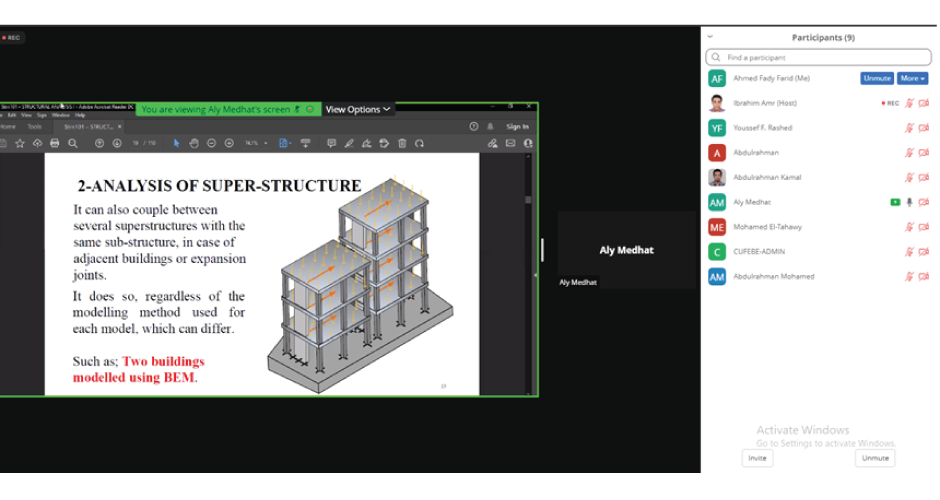Click the Find a participant search field

point(820,58)
